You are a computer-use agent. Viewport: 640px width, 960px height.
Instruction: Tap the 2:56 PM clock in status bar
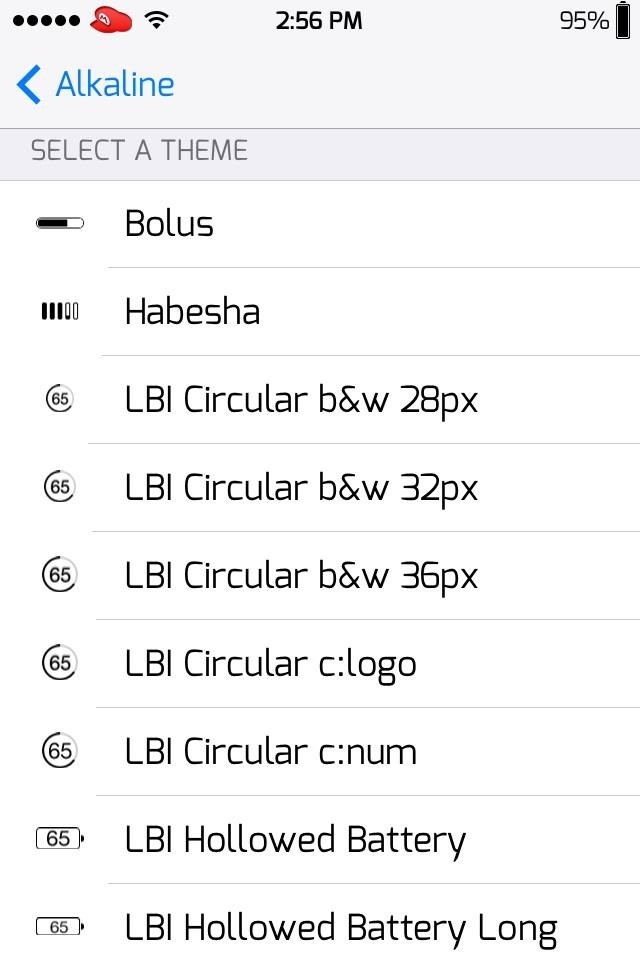click(x=319, y=19)
